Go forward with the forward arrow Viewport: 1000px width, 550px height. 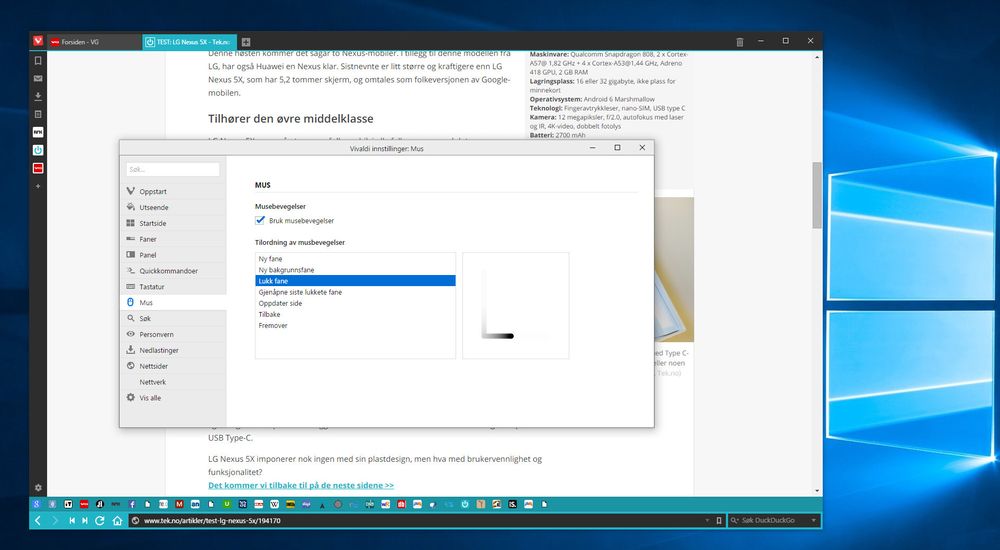[x=55, y=521]
